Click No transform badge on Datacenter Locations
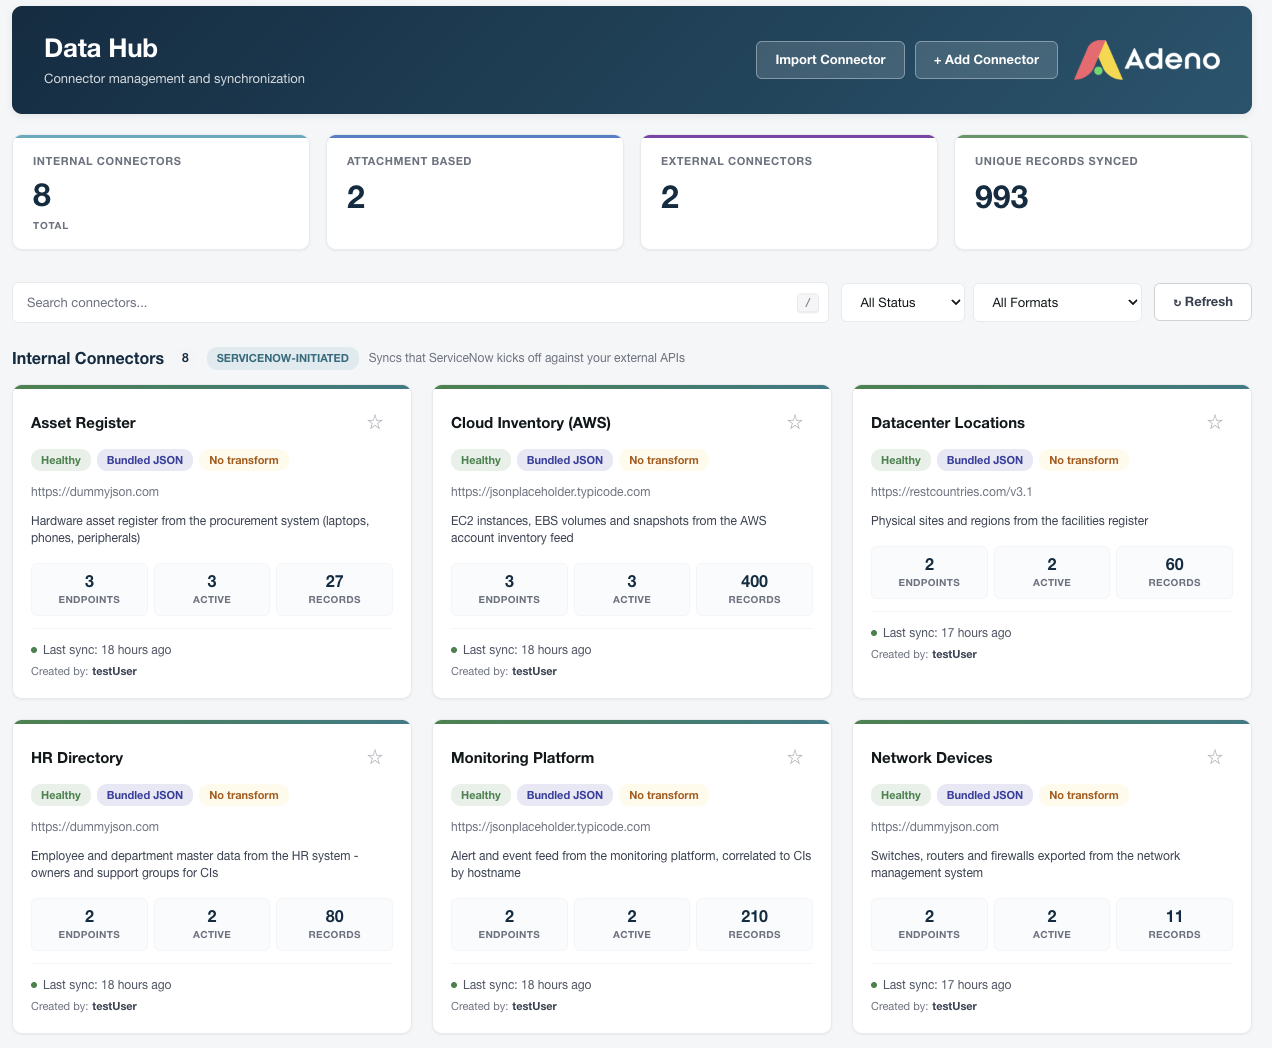The image size is (1272, 1048). [x=1084, y=460]
